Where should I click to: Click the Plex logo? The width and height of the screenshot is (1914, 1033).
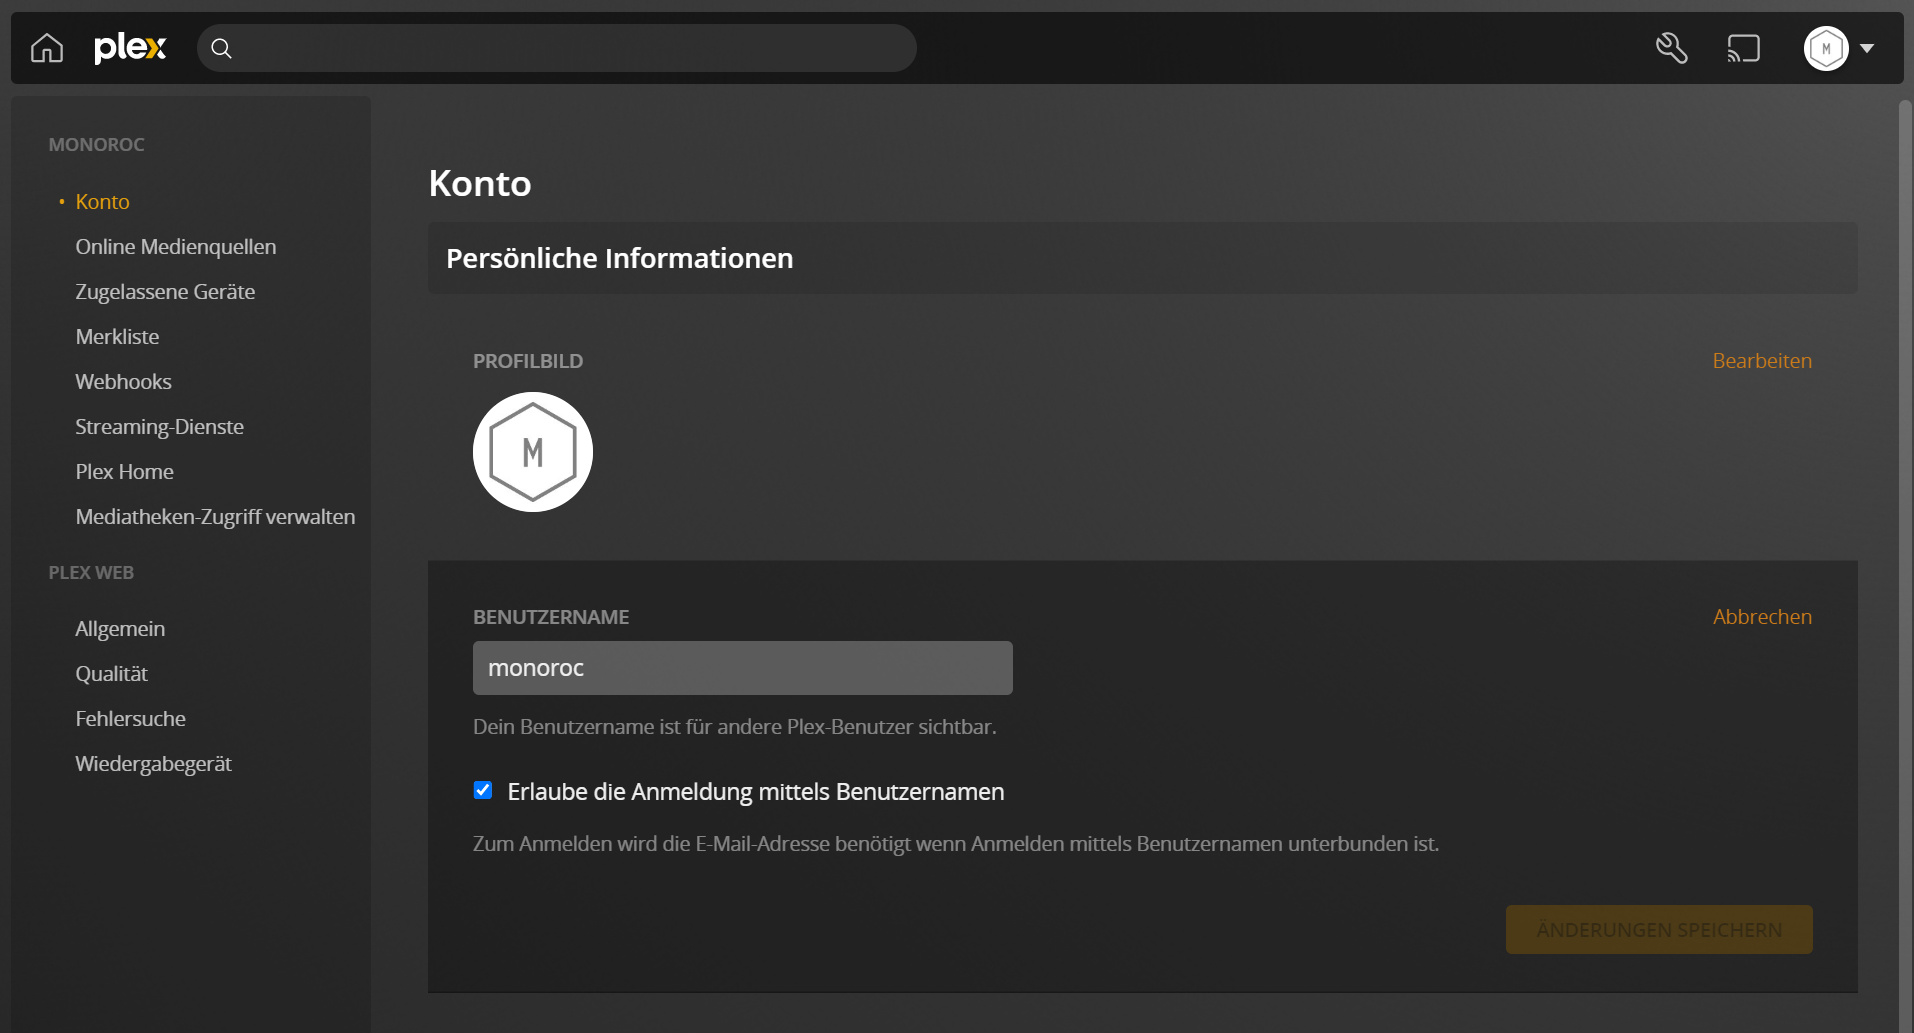130,48
